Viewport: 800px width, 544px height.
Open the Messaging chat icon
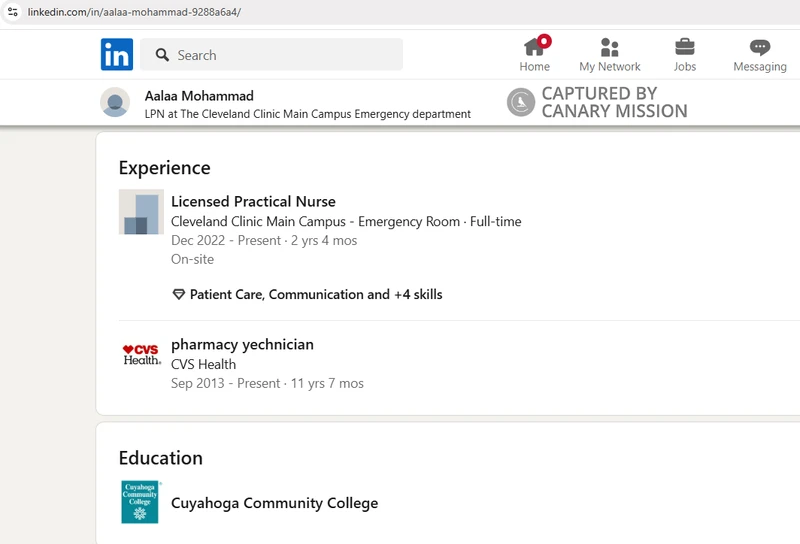click(x=760, y=47)
